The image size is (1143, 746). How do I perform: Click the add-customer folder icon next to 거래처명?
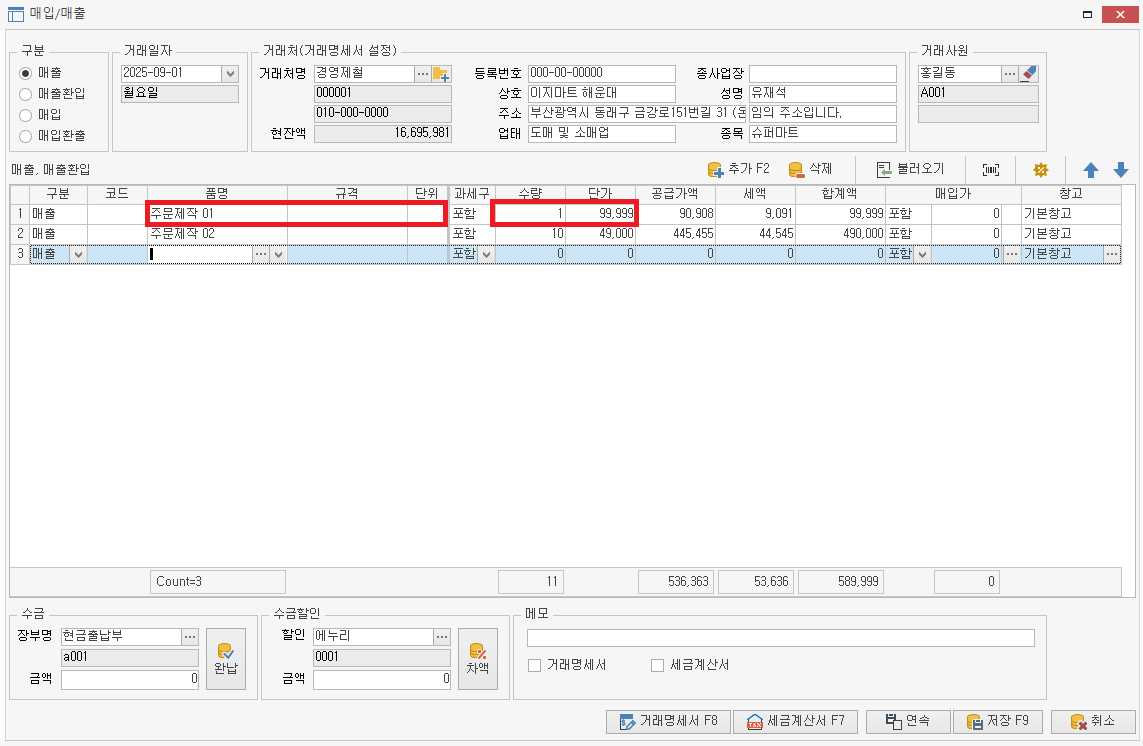click(x=441, y=74)
